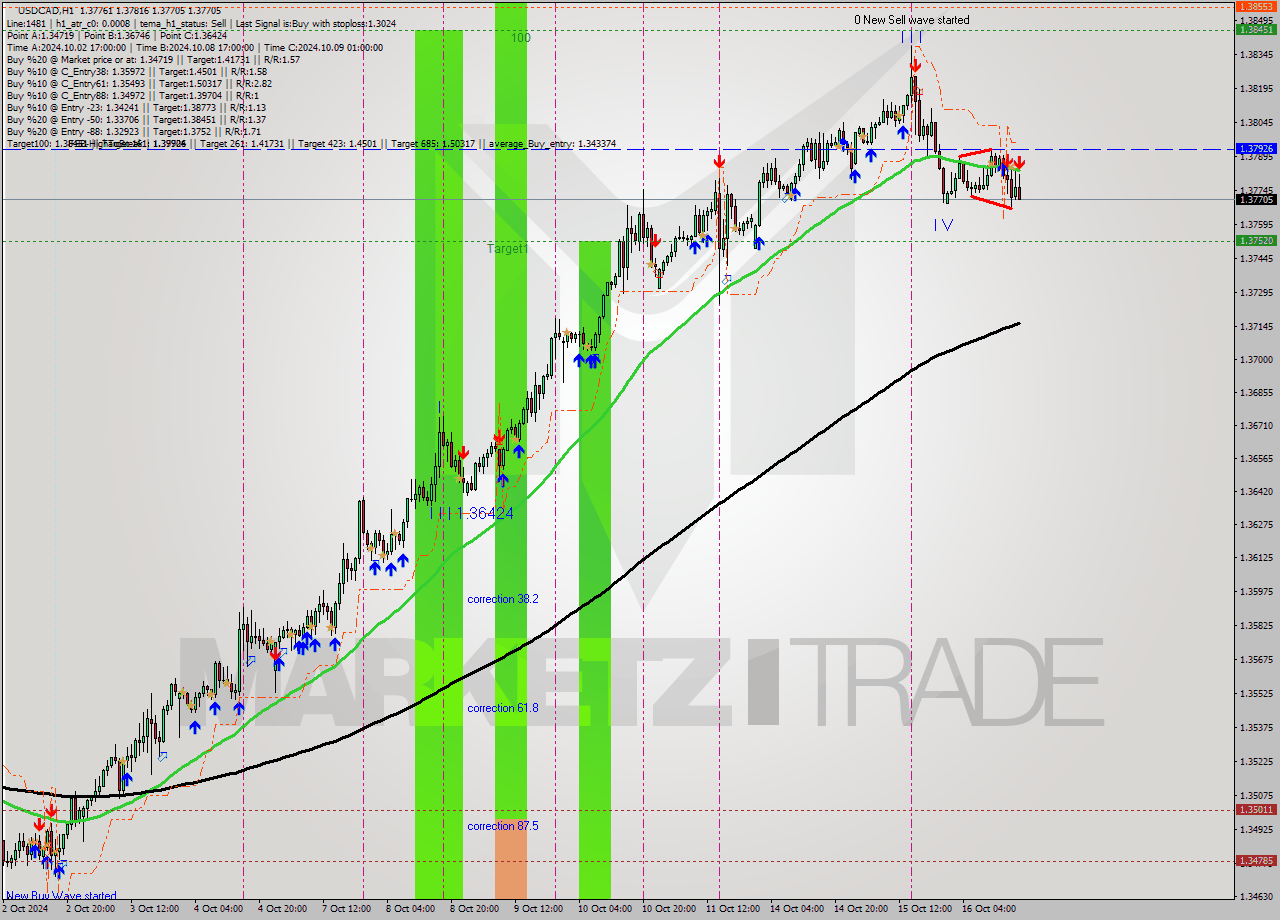Click the 1.37445 price scale value

[x=1256, y=258]
